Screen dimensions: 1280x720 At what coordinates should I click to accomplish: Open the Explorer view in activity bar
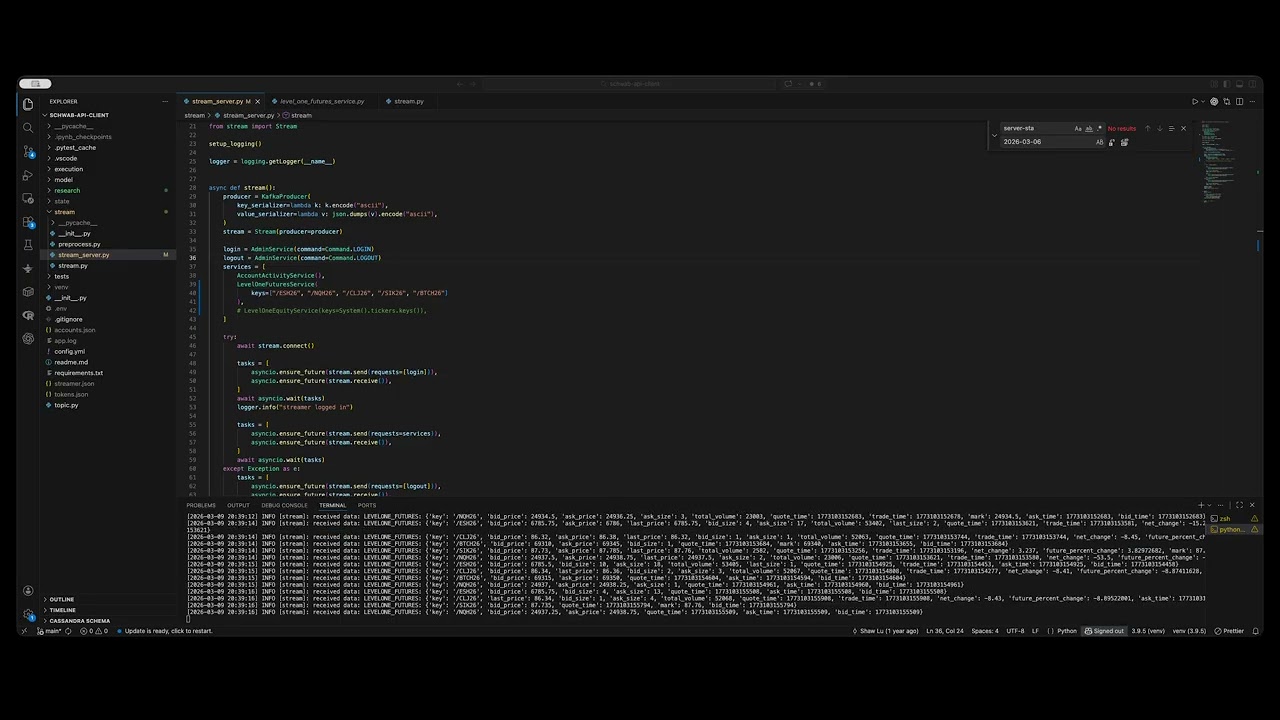coord(28,104)
